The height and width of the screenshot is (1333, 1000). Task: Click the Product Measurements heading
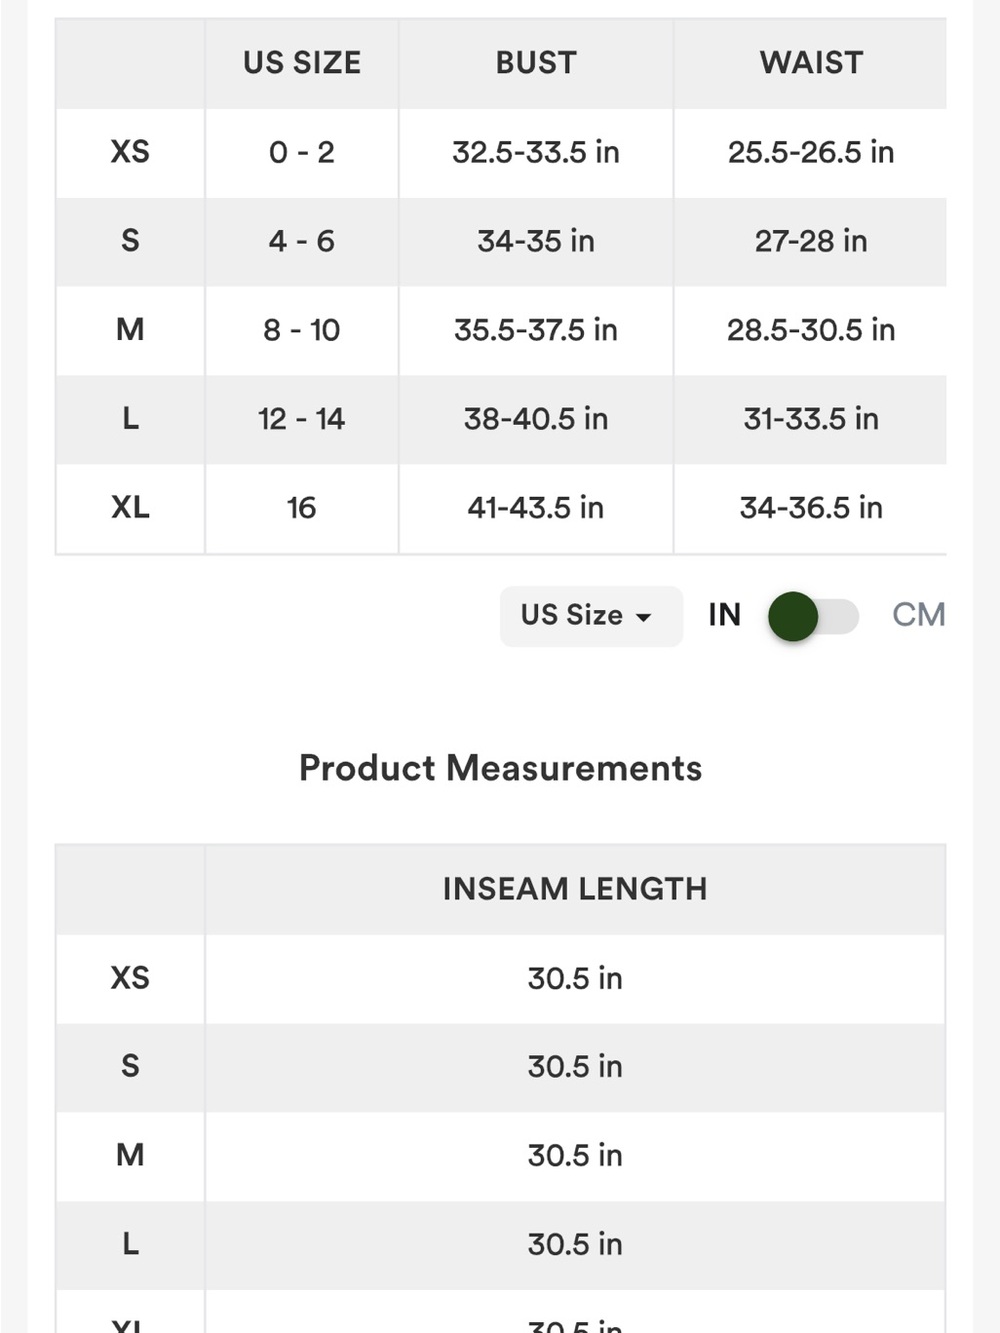pyautogui.click(x=500, y=768)
